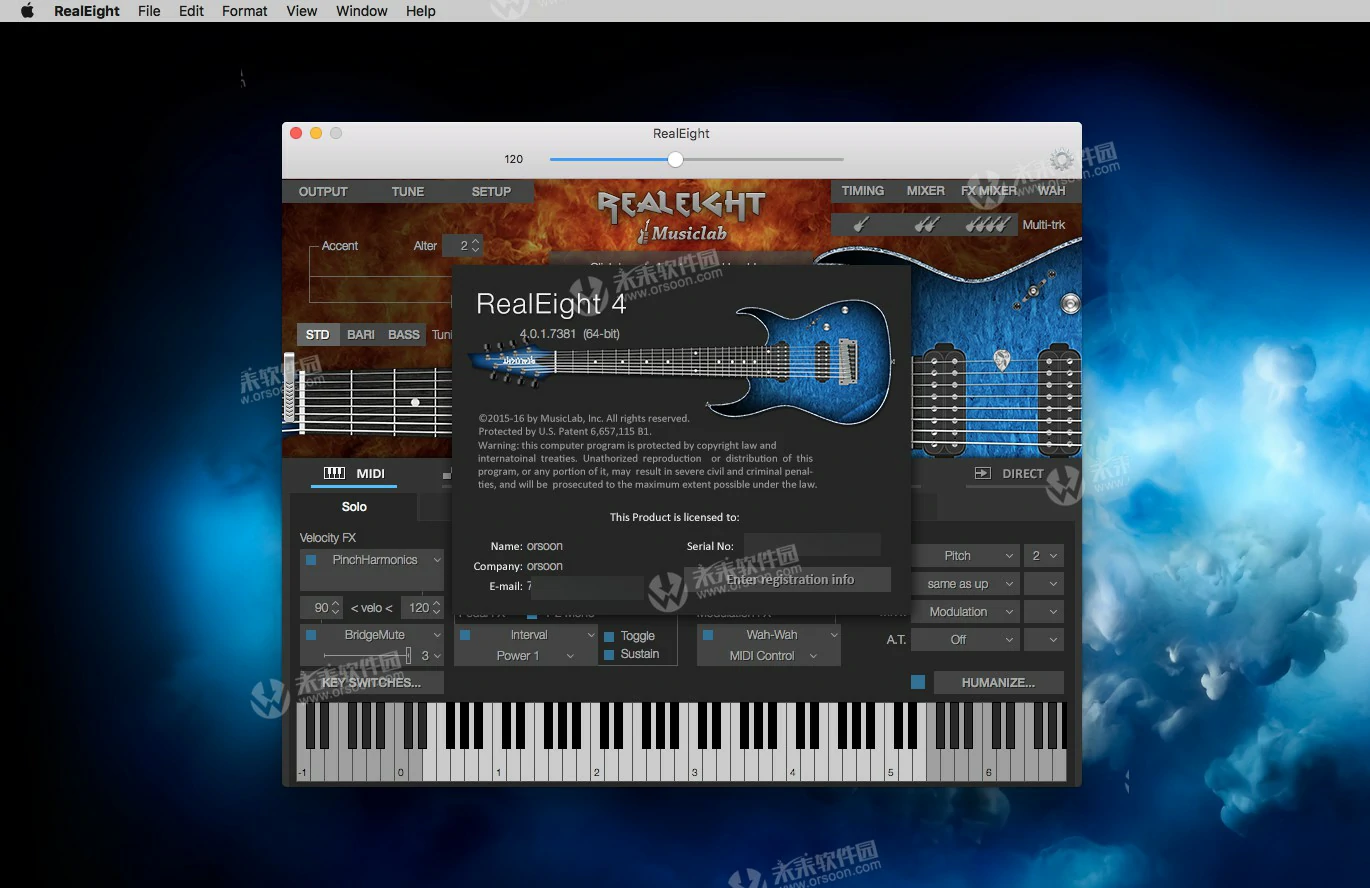This screenshot has height=888, width=1370.
Task: Select the quadruple guitar track mode icon
Action: click(x=987, y=225)
